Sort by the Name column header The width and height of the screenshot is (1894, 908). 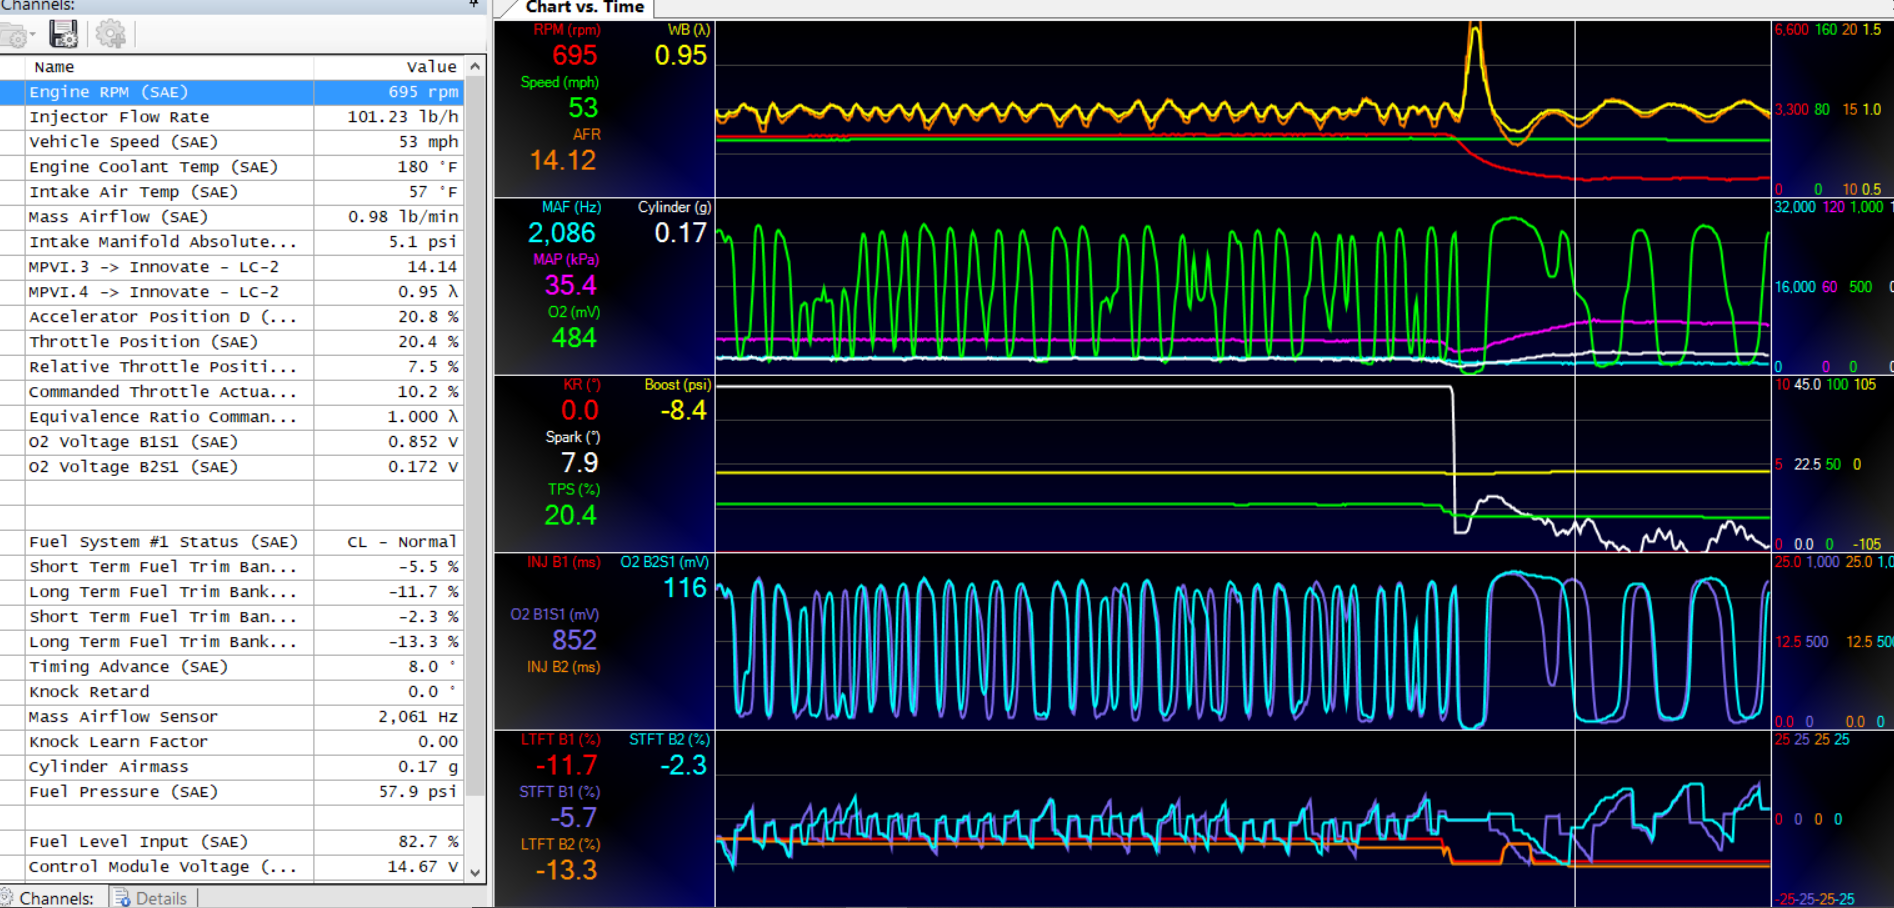point(54,67)
